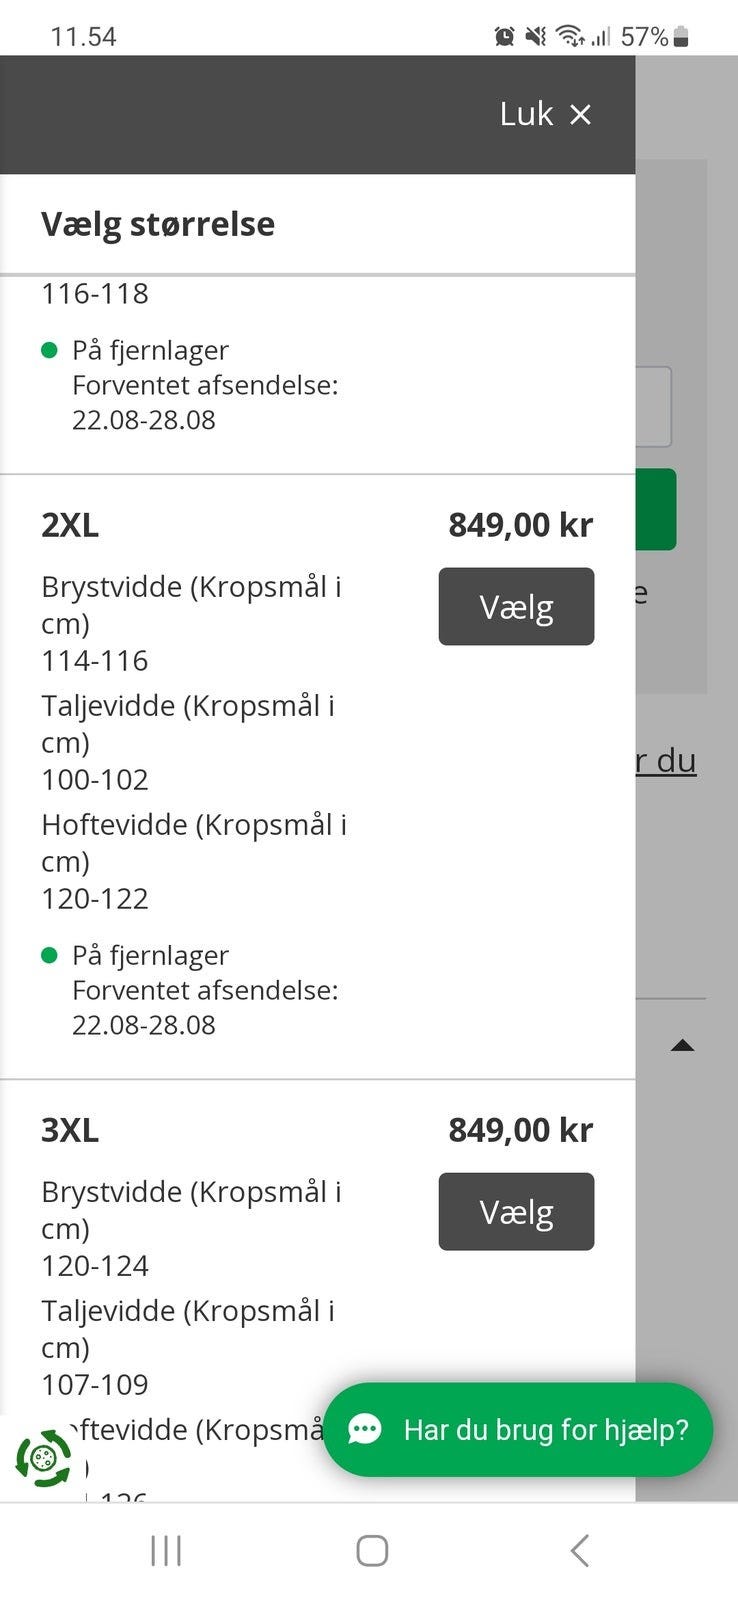Close the size panel with Luk
Screen dimensions: 738x1600
point(545,114)
